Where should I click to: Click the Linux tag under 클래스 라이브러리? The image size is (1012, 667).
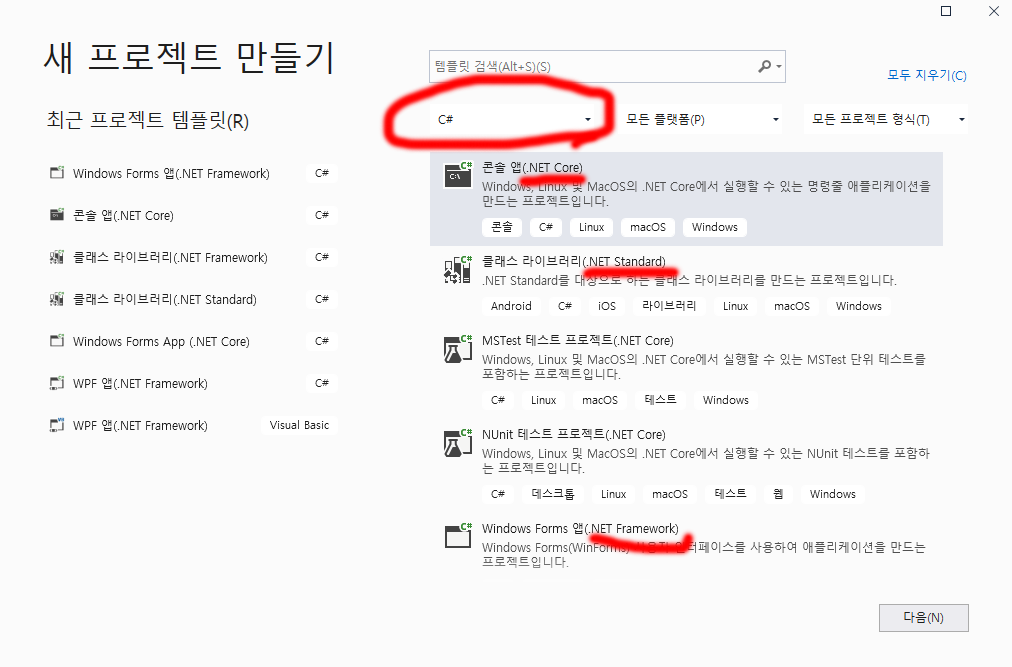coord(735,306)
